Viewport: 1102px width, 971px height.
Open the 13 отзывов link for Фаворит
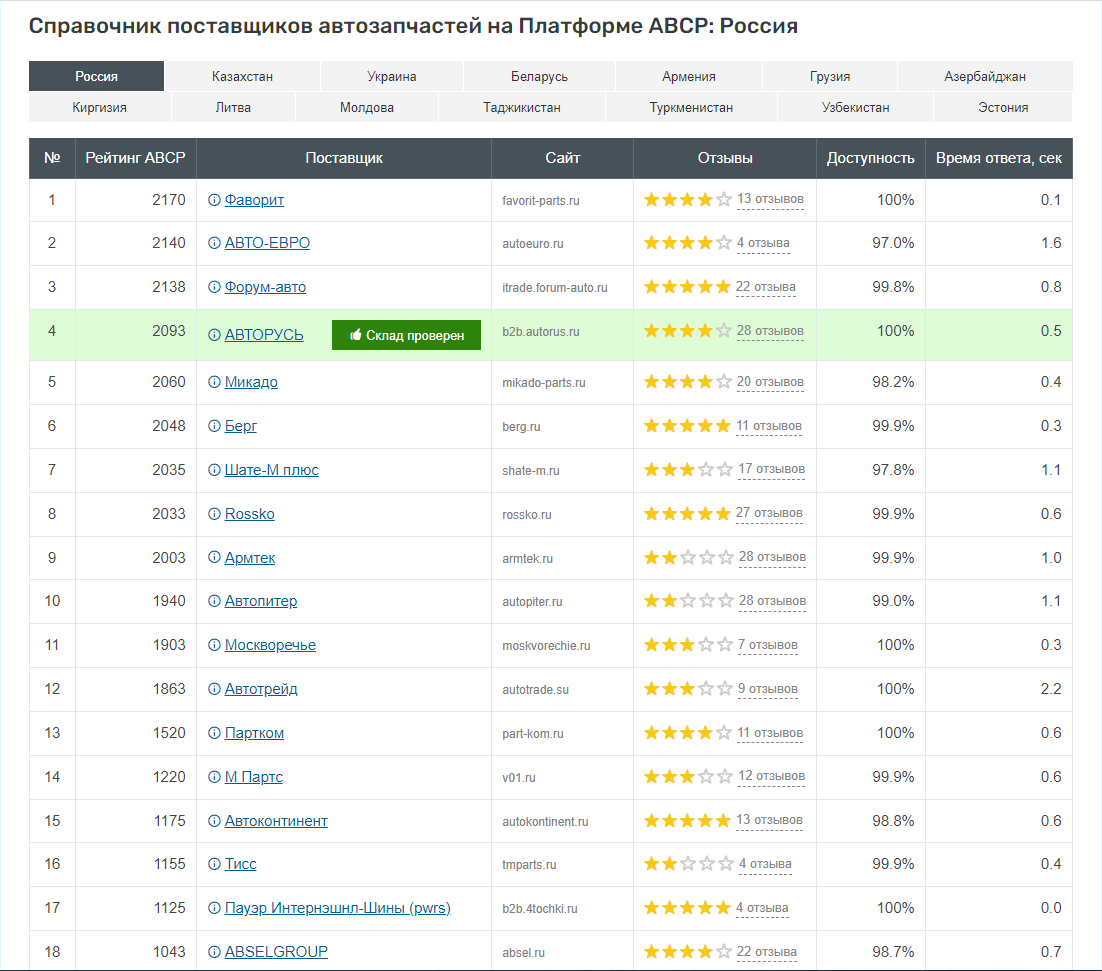coord(770,200)
